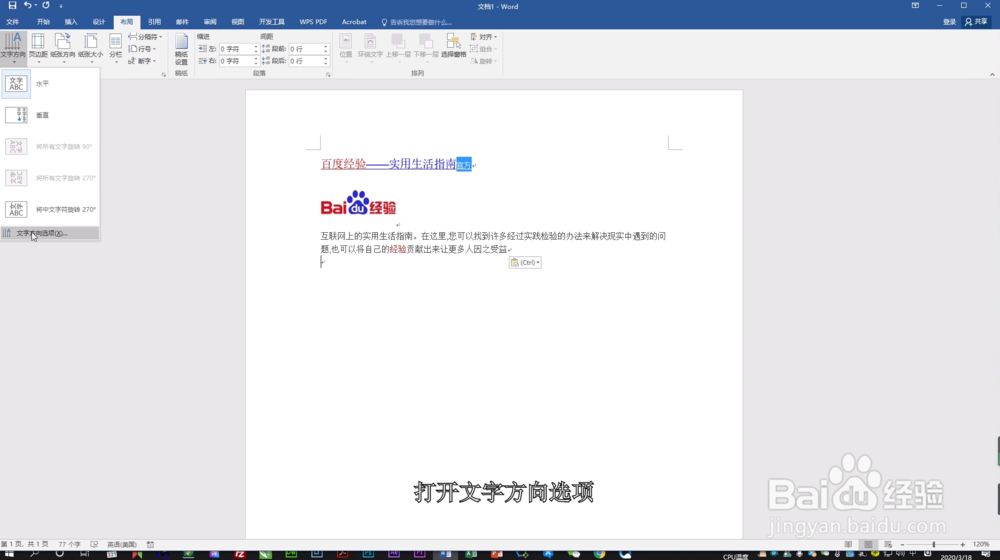
Task: Choose rotate all text 90° option
Action: [x=50, y=147]
